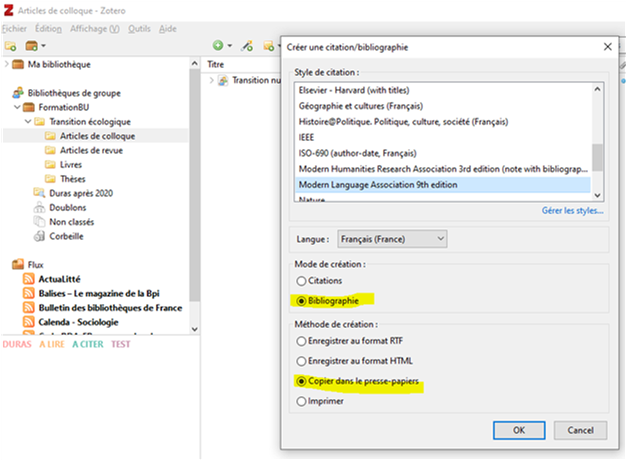Select Ma bibliothèque library icon
The image size is (626, 460).
18,64
